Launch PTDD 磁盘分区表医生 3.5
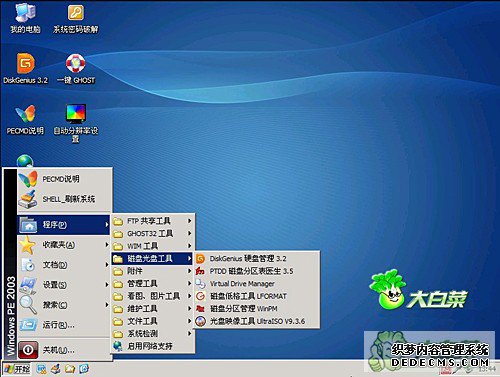Viewport: 500px width, 377px height. coord(257,271)
